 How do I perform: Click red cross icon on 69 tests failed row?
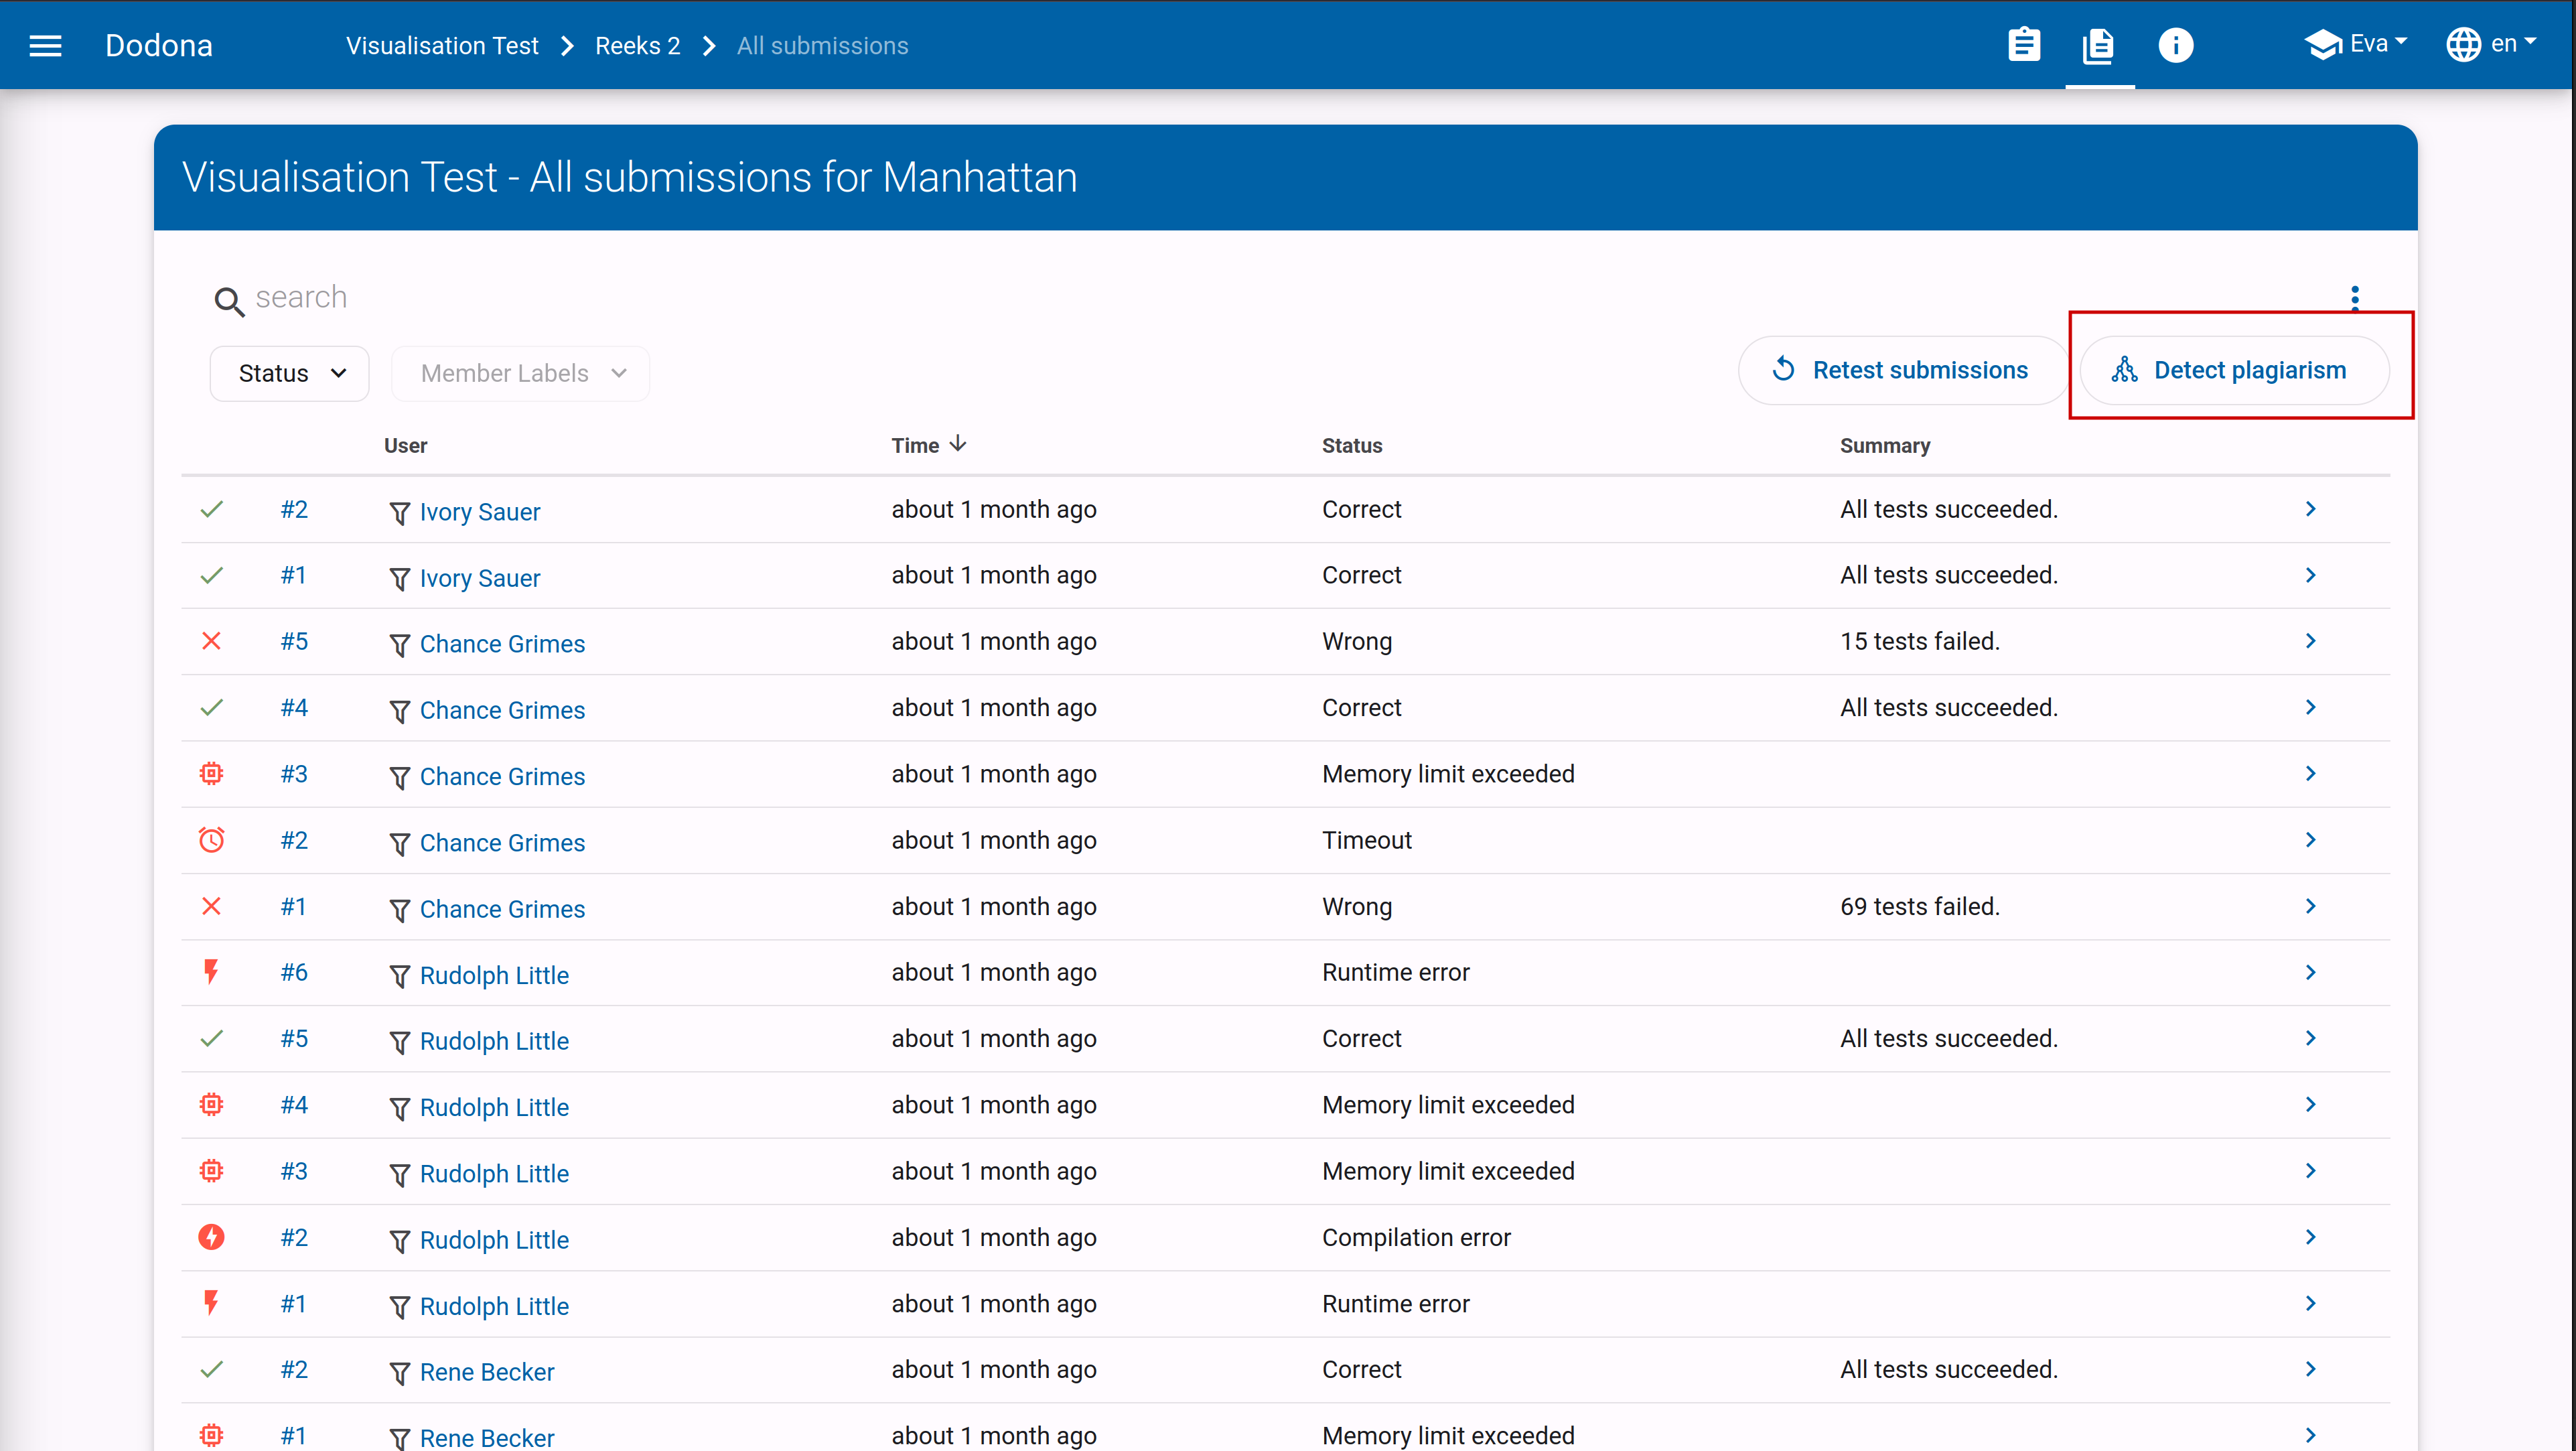pos(211,906)
